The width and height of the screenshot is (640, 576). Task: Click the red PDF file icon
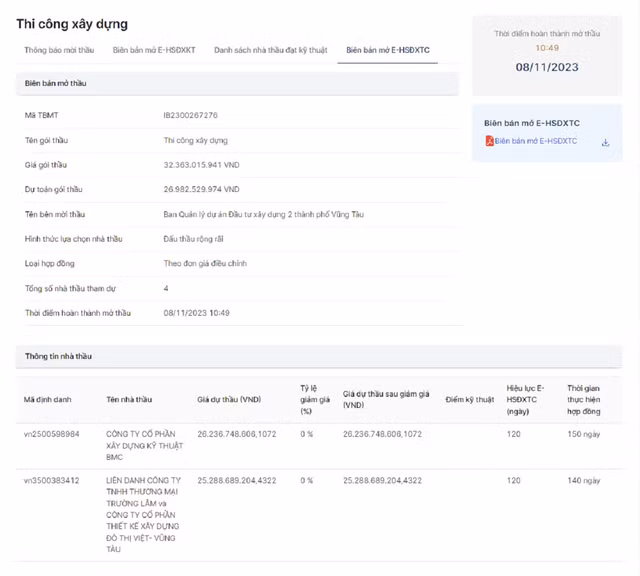(489, 142)
